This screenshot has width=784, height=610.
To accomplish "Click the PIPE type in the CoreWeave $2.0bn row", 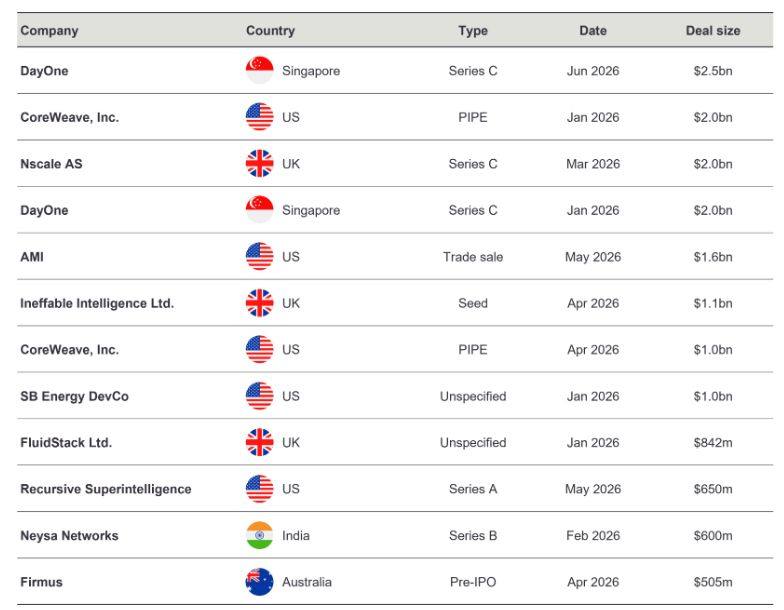I will (472, 117).
